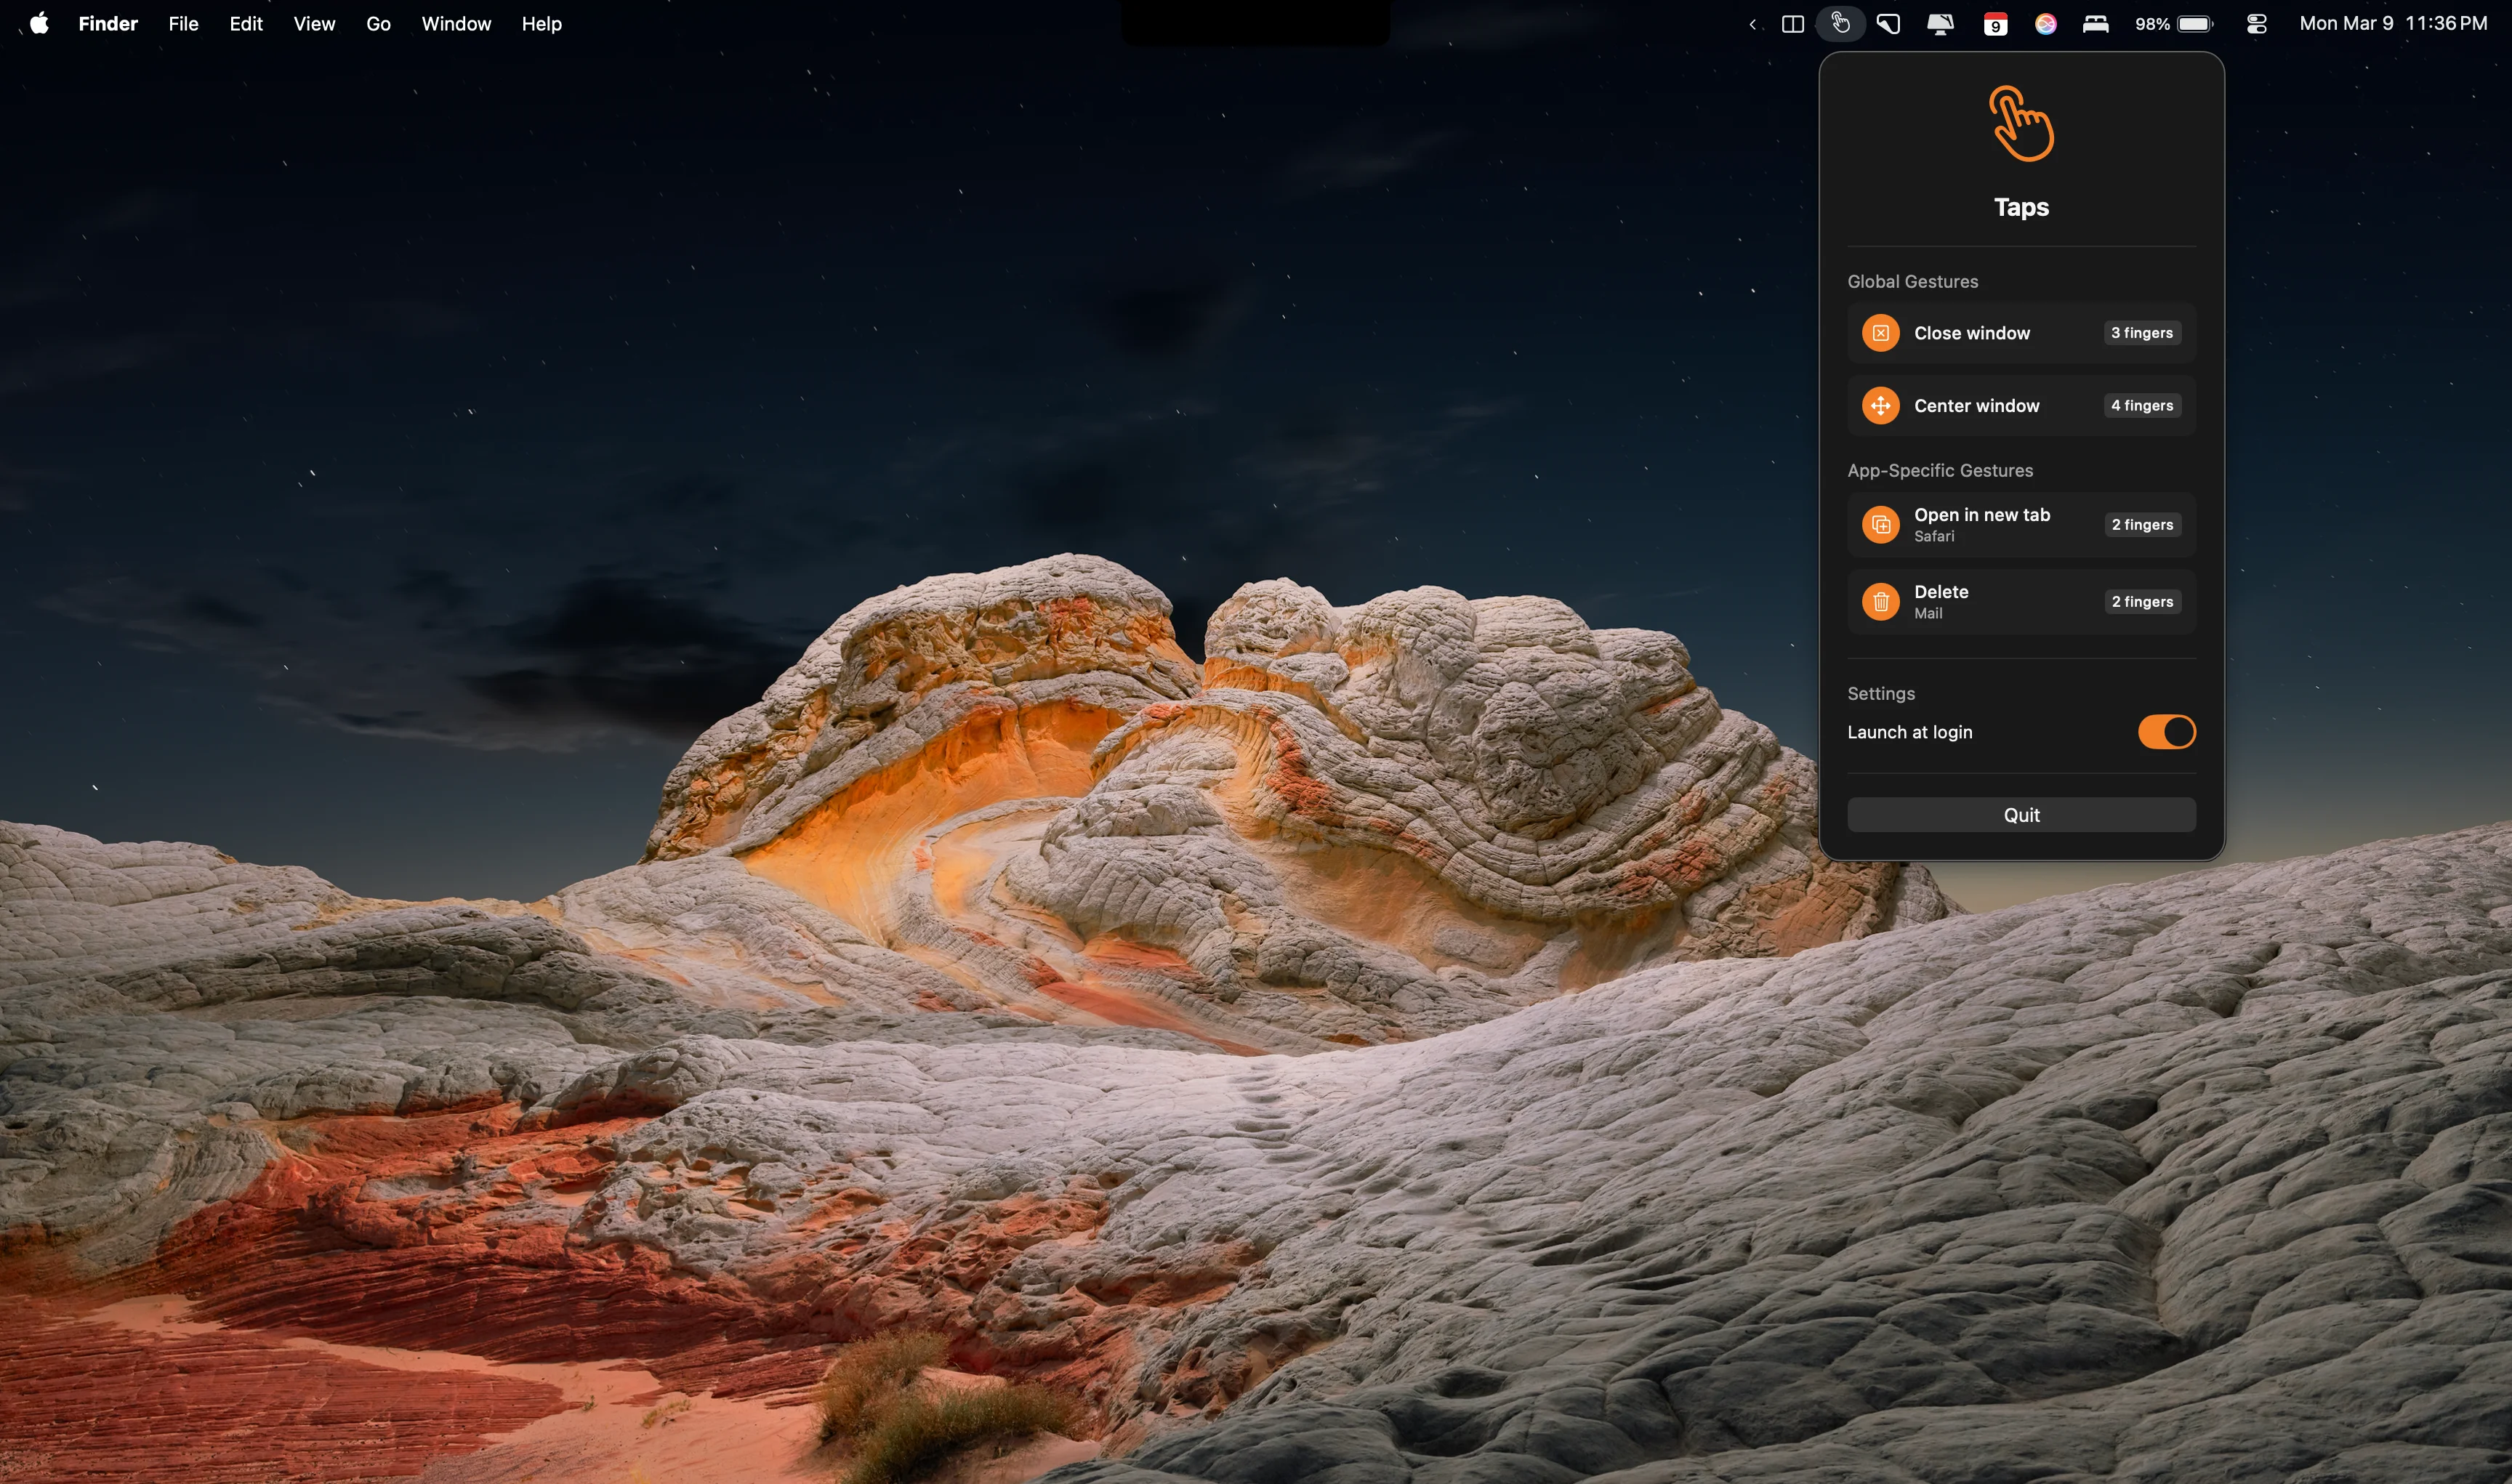Click the Quit button in Taps
Viewport: 2512px width, 1484px height.
click(2021, 815)
